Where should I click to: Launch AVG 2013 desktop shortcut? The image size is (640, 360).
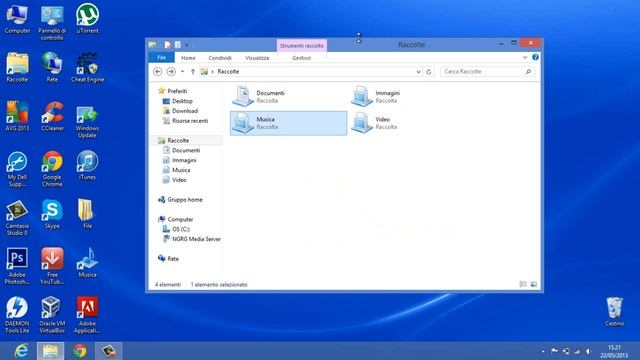pos(17,116)
